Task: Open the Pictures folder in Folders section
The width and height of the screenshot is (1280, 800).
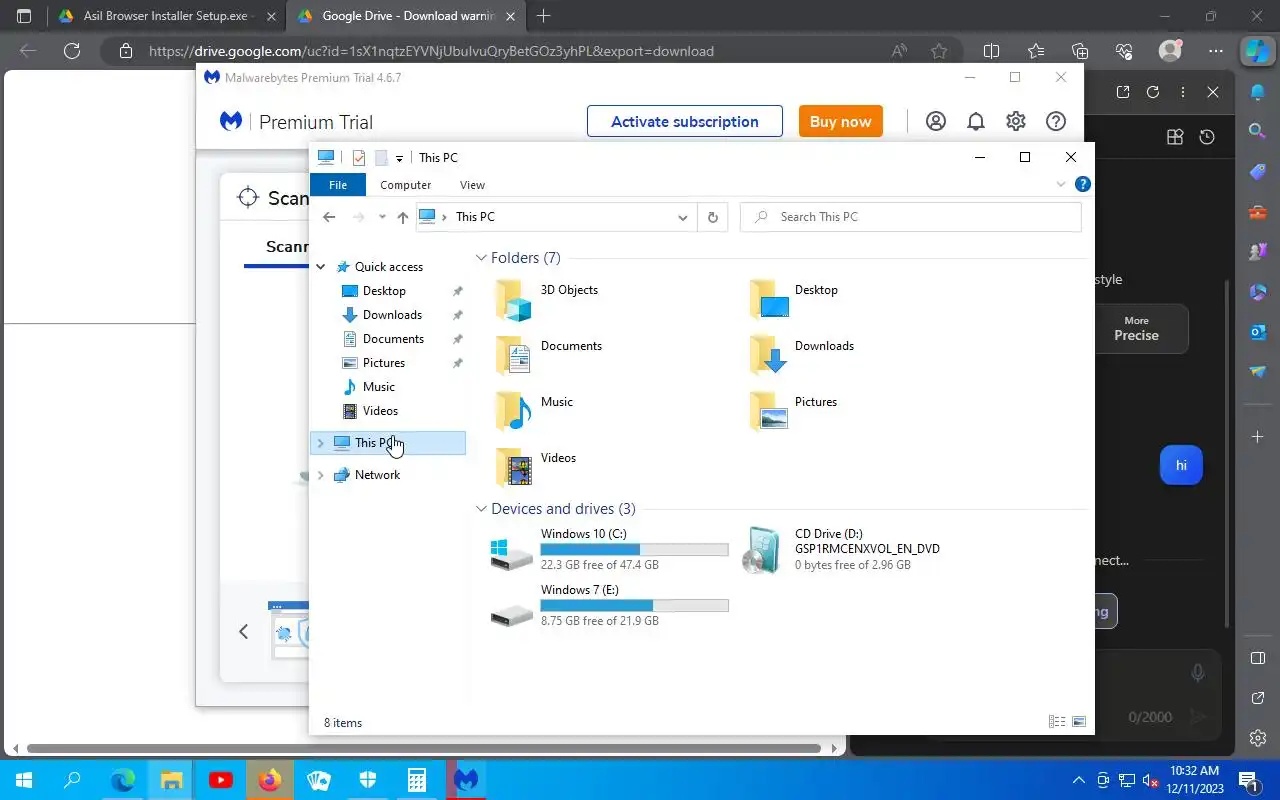Action: tap(794, 412)
